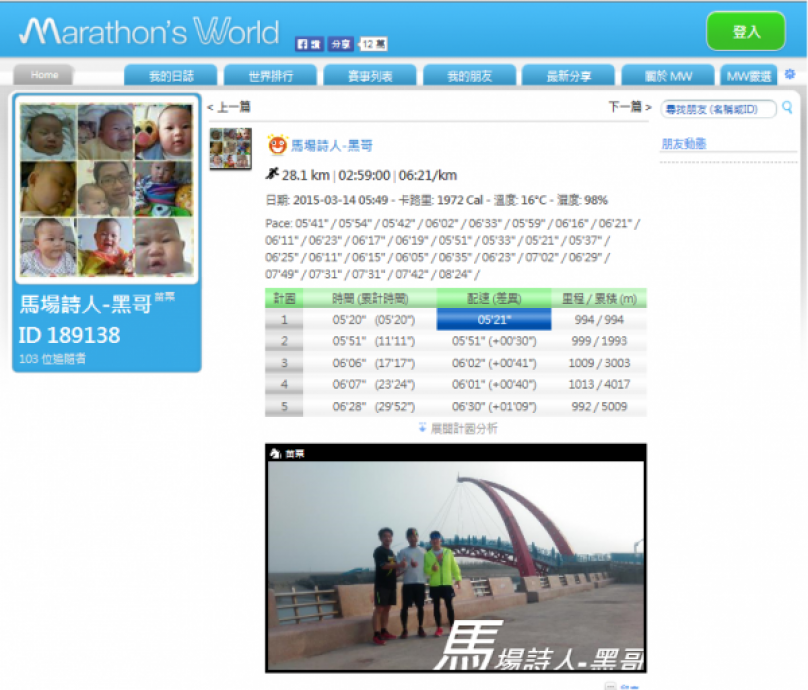
Task: Click the 配速 (差異) column header
Action: 494,298
